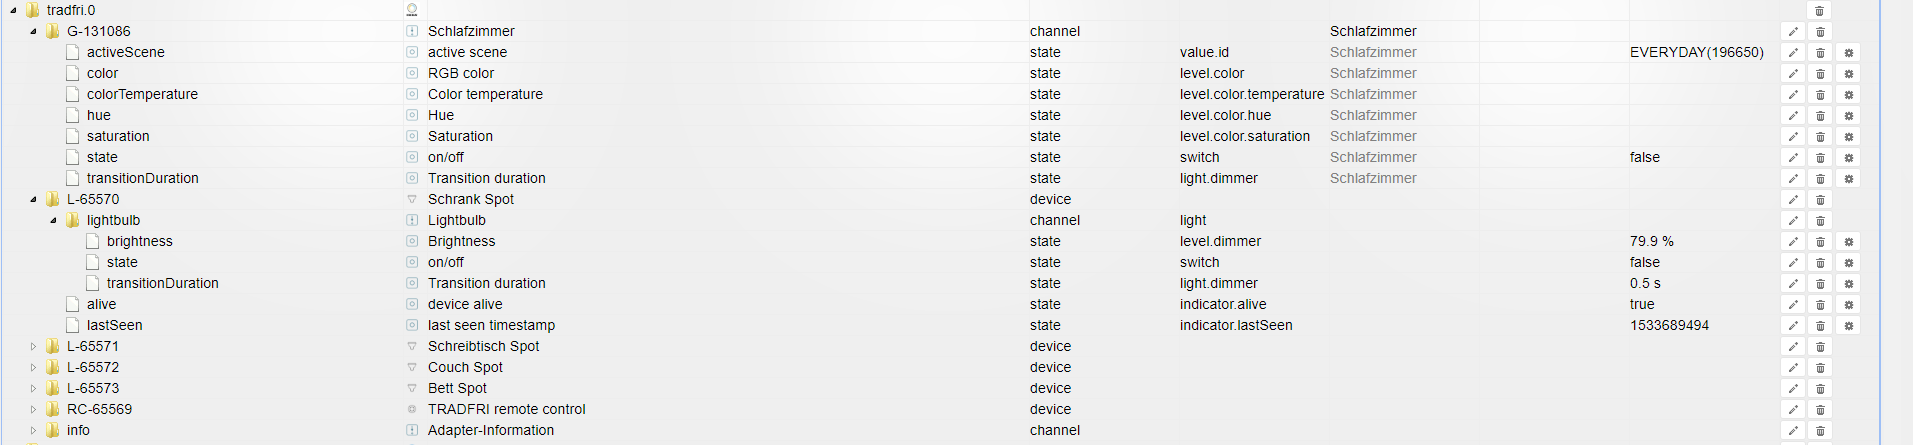Click the edit pencil for activeScene

1793,53
